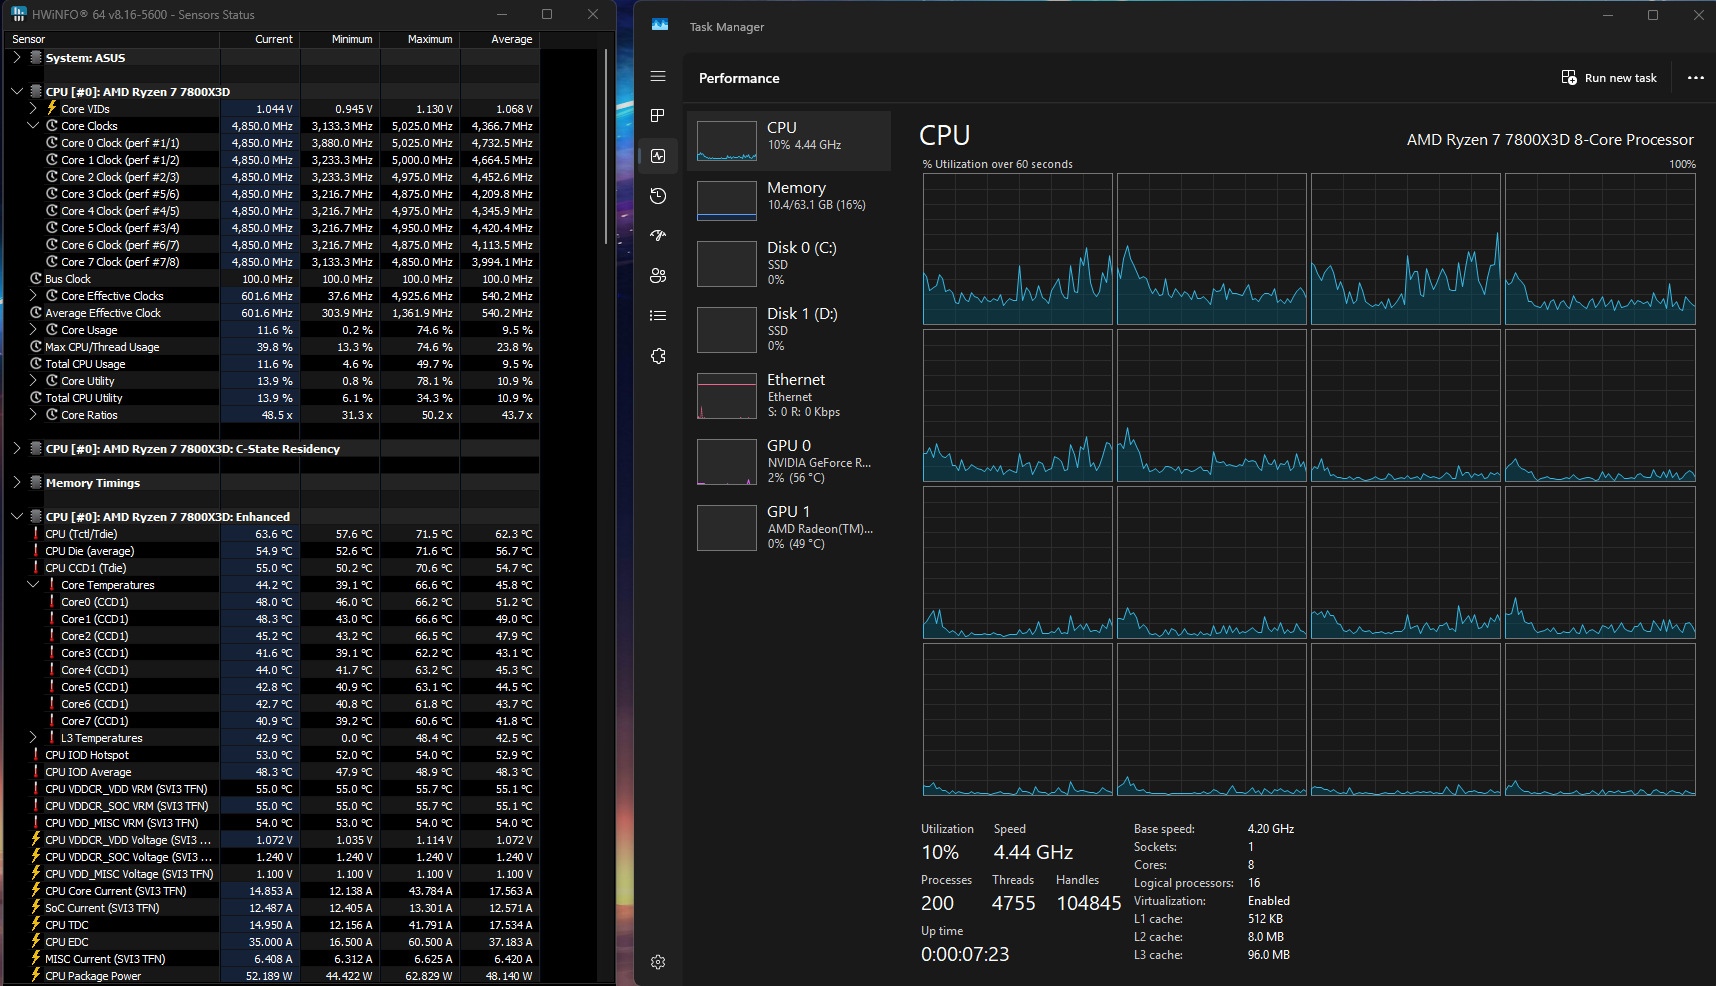
Task: Select Max CPU/Thread Usage row
Action: pos(273,347)
